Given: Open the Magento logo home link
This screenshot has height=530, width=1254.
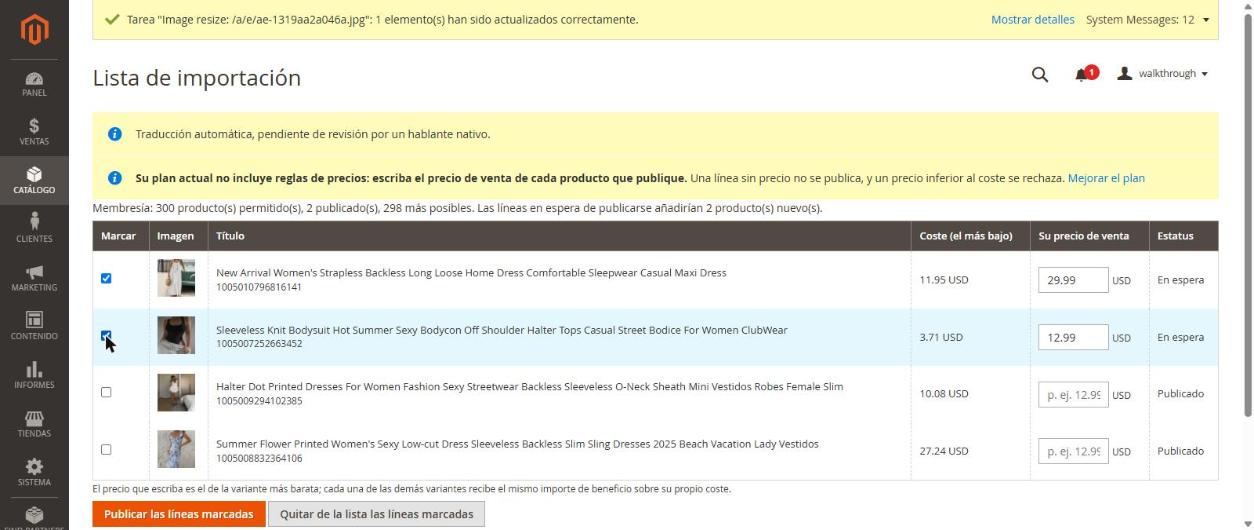Looking at the screenshot, I should coord(34,29).
